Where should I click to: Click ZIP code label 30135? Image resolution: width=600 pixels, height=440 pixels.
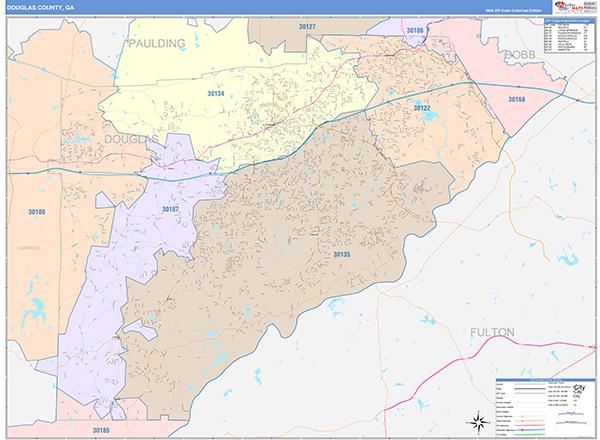[342, 254]
